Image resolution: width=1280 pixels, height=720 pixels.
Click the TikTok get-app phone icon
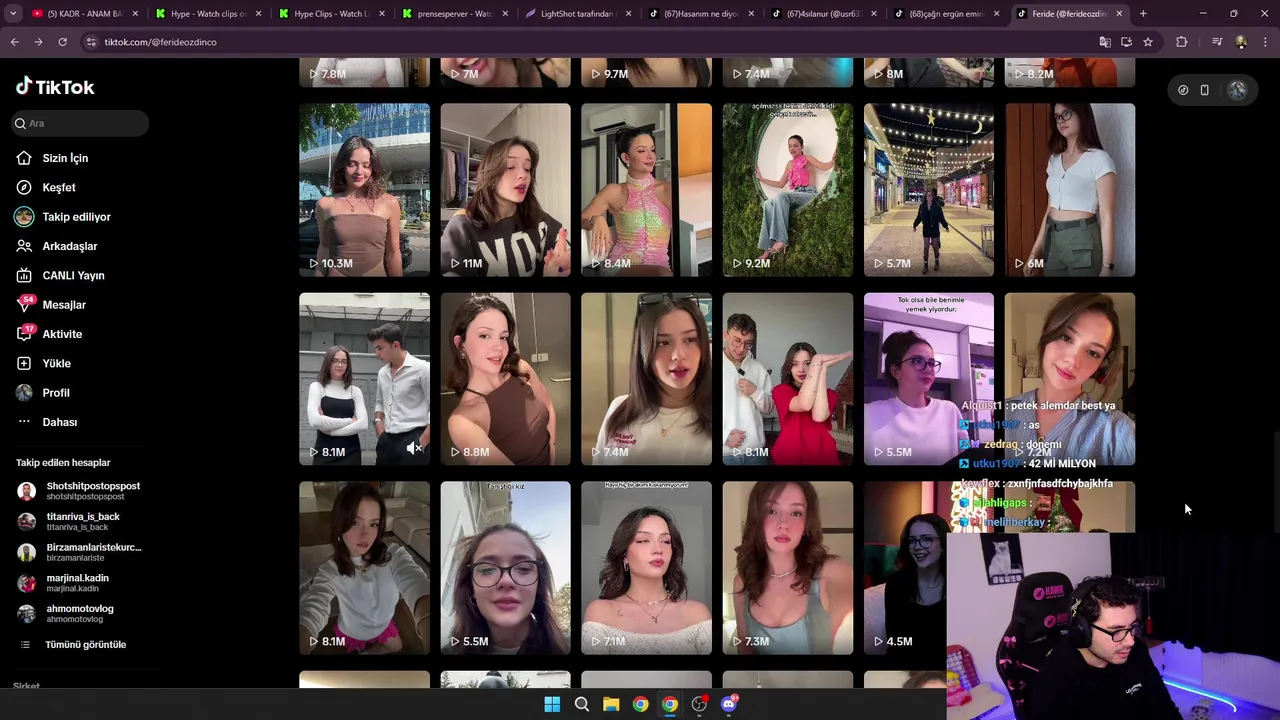[x=1205, y=90]
